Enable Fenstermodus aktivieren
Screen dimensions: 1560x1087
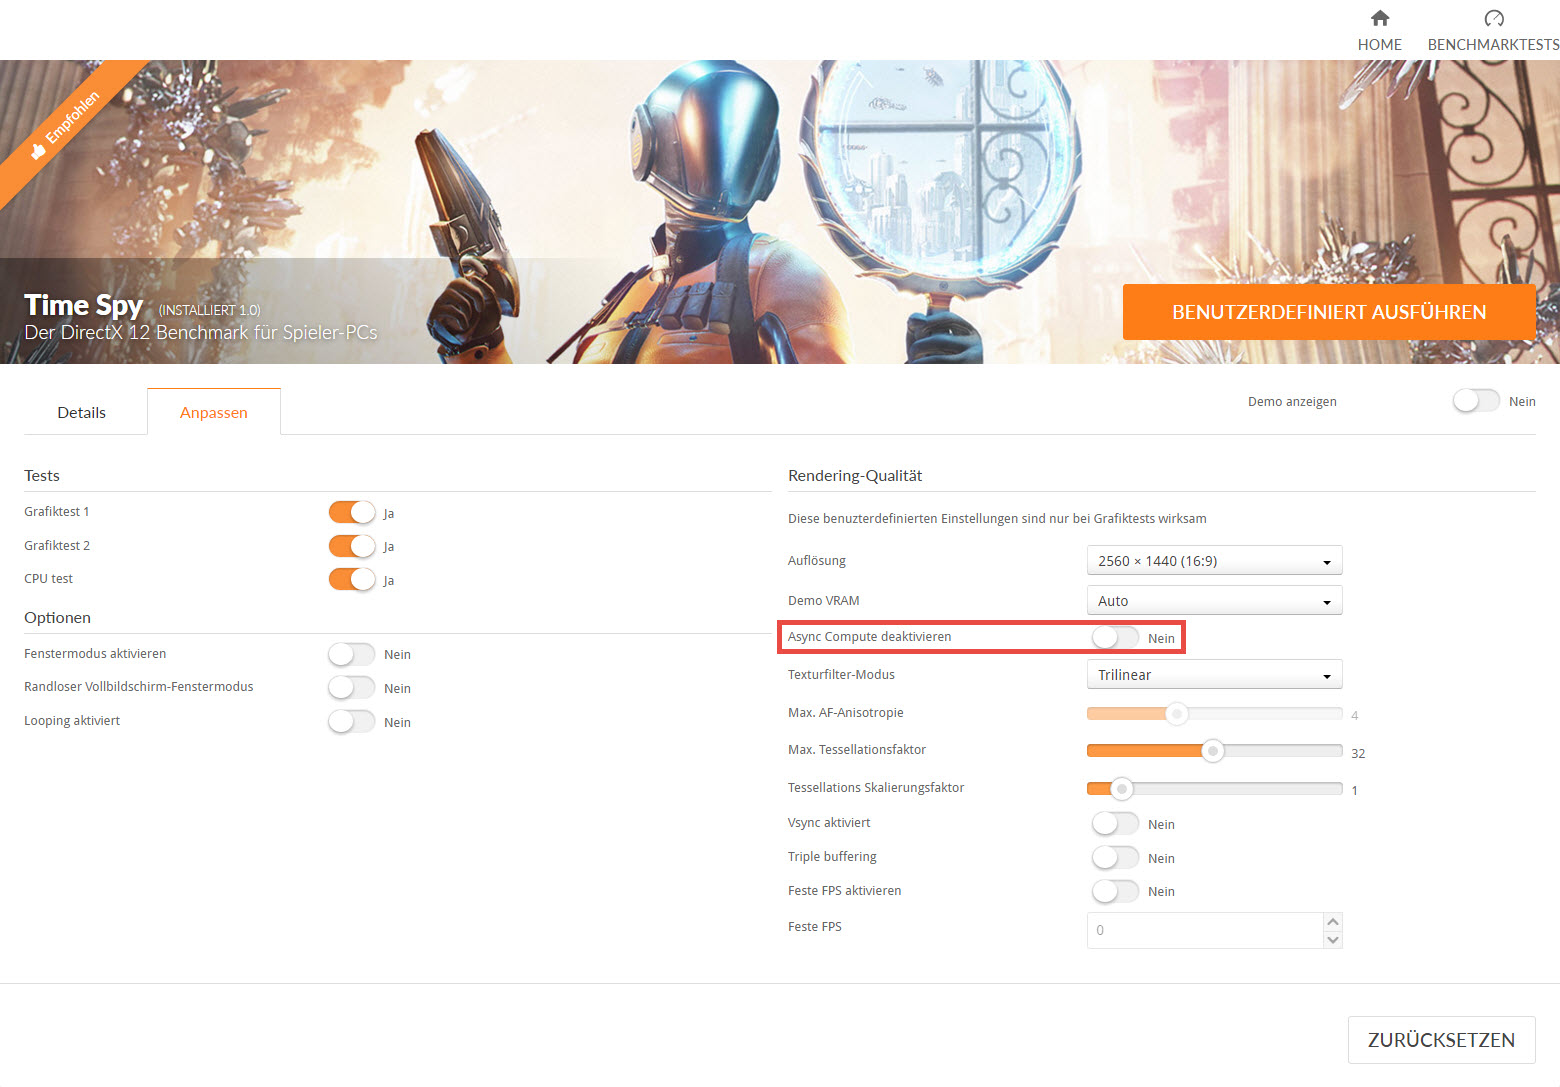coord(352,654)
